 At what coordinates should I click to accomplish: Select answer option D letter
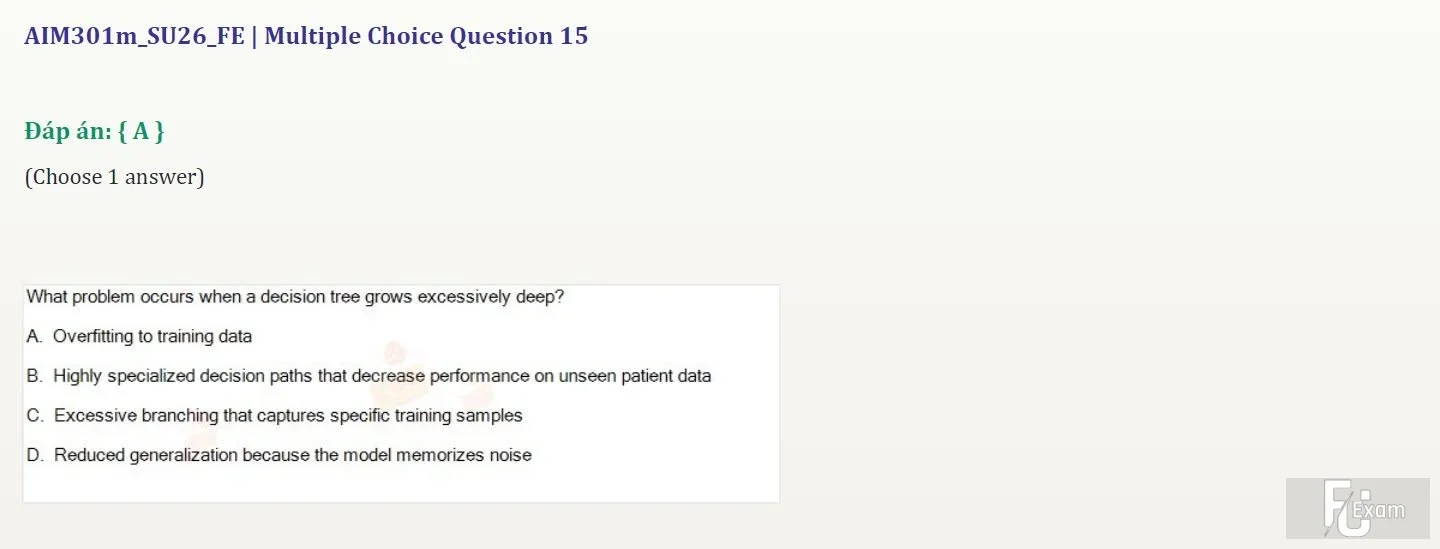35,456
